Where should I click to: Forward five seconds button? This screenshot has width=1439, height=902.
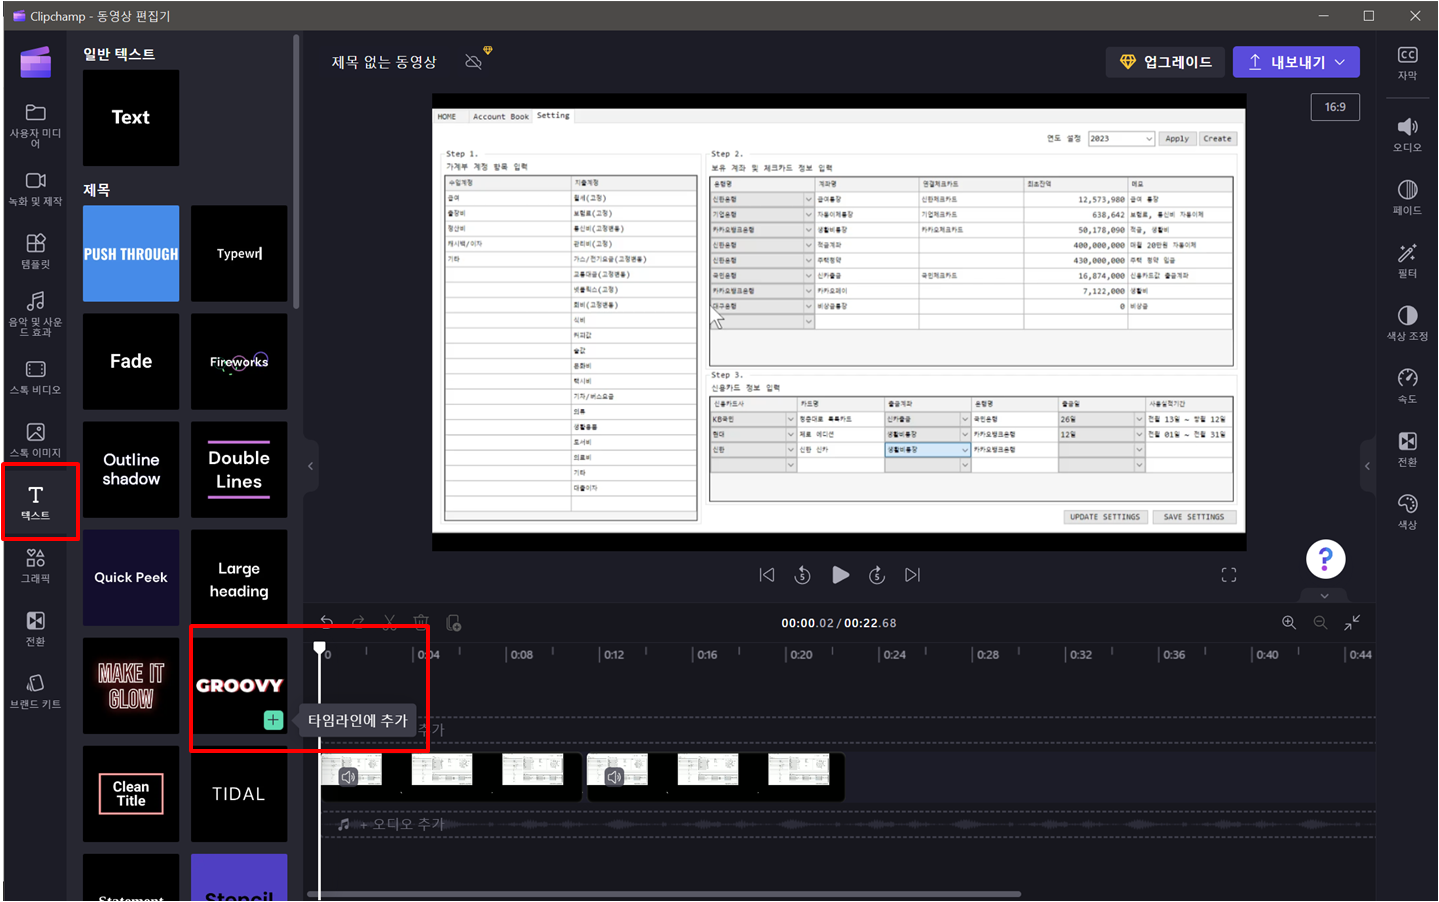[x=877, y=575]
